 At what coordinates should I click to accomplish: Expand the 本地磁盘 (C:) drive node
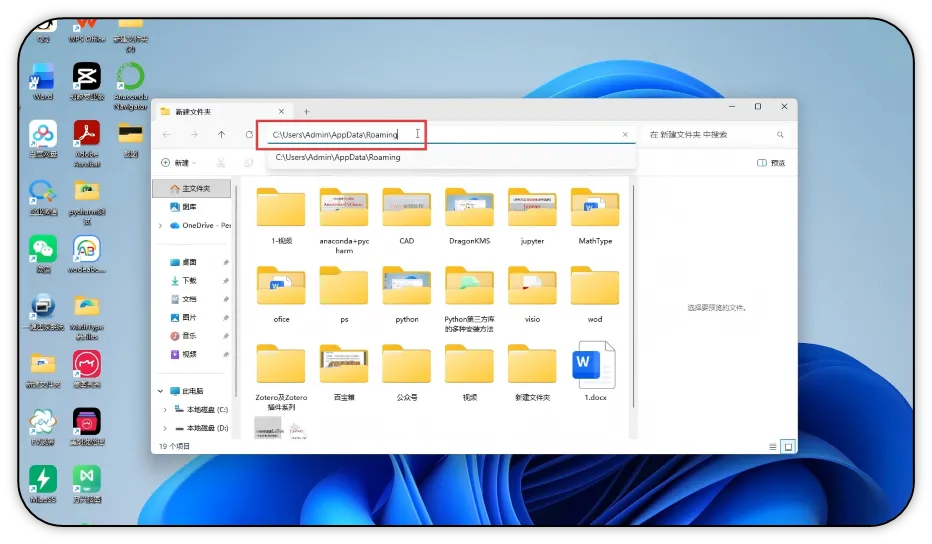pyautogui.click(x=165, y=410)
